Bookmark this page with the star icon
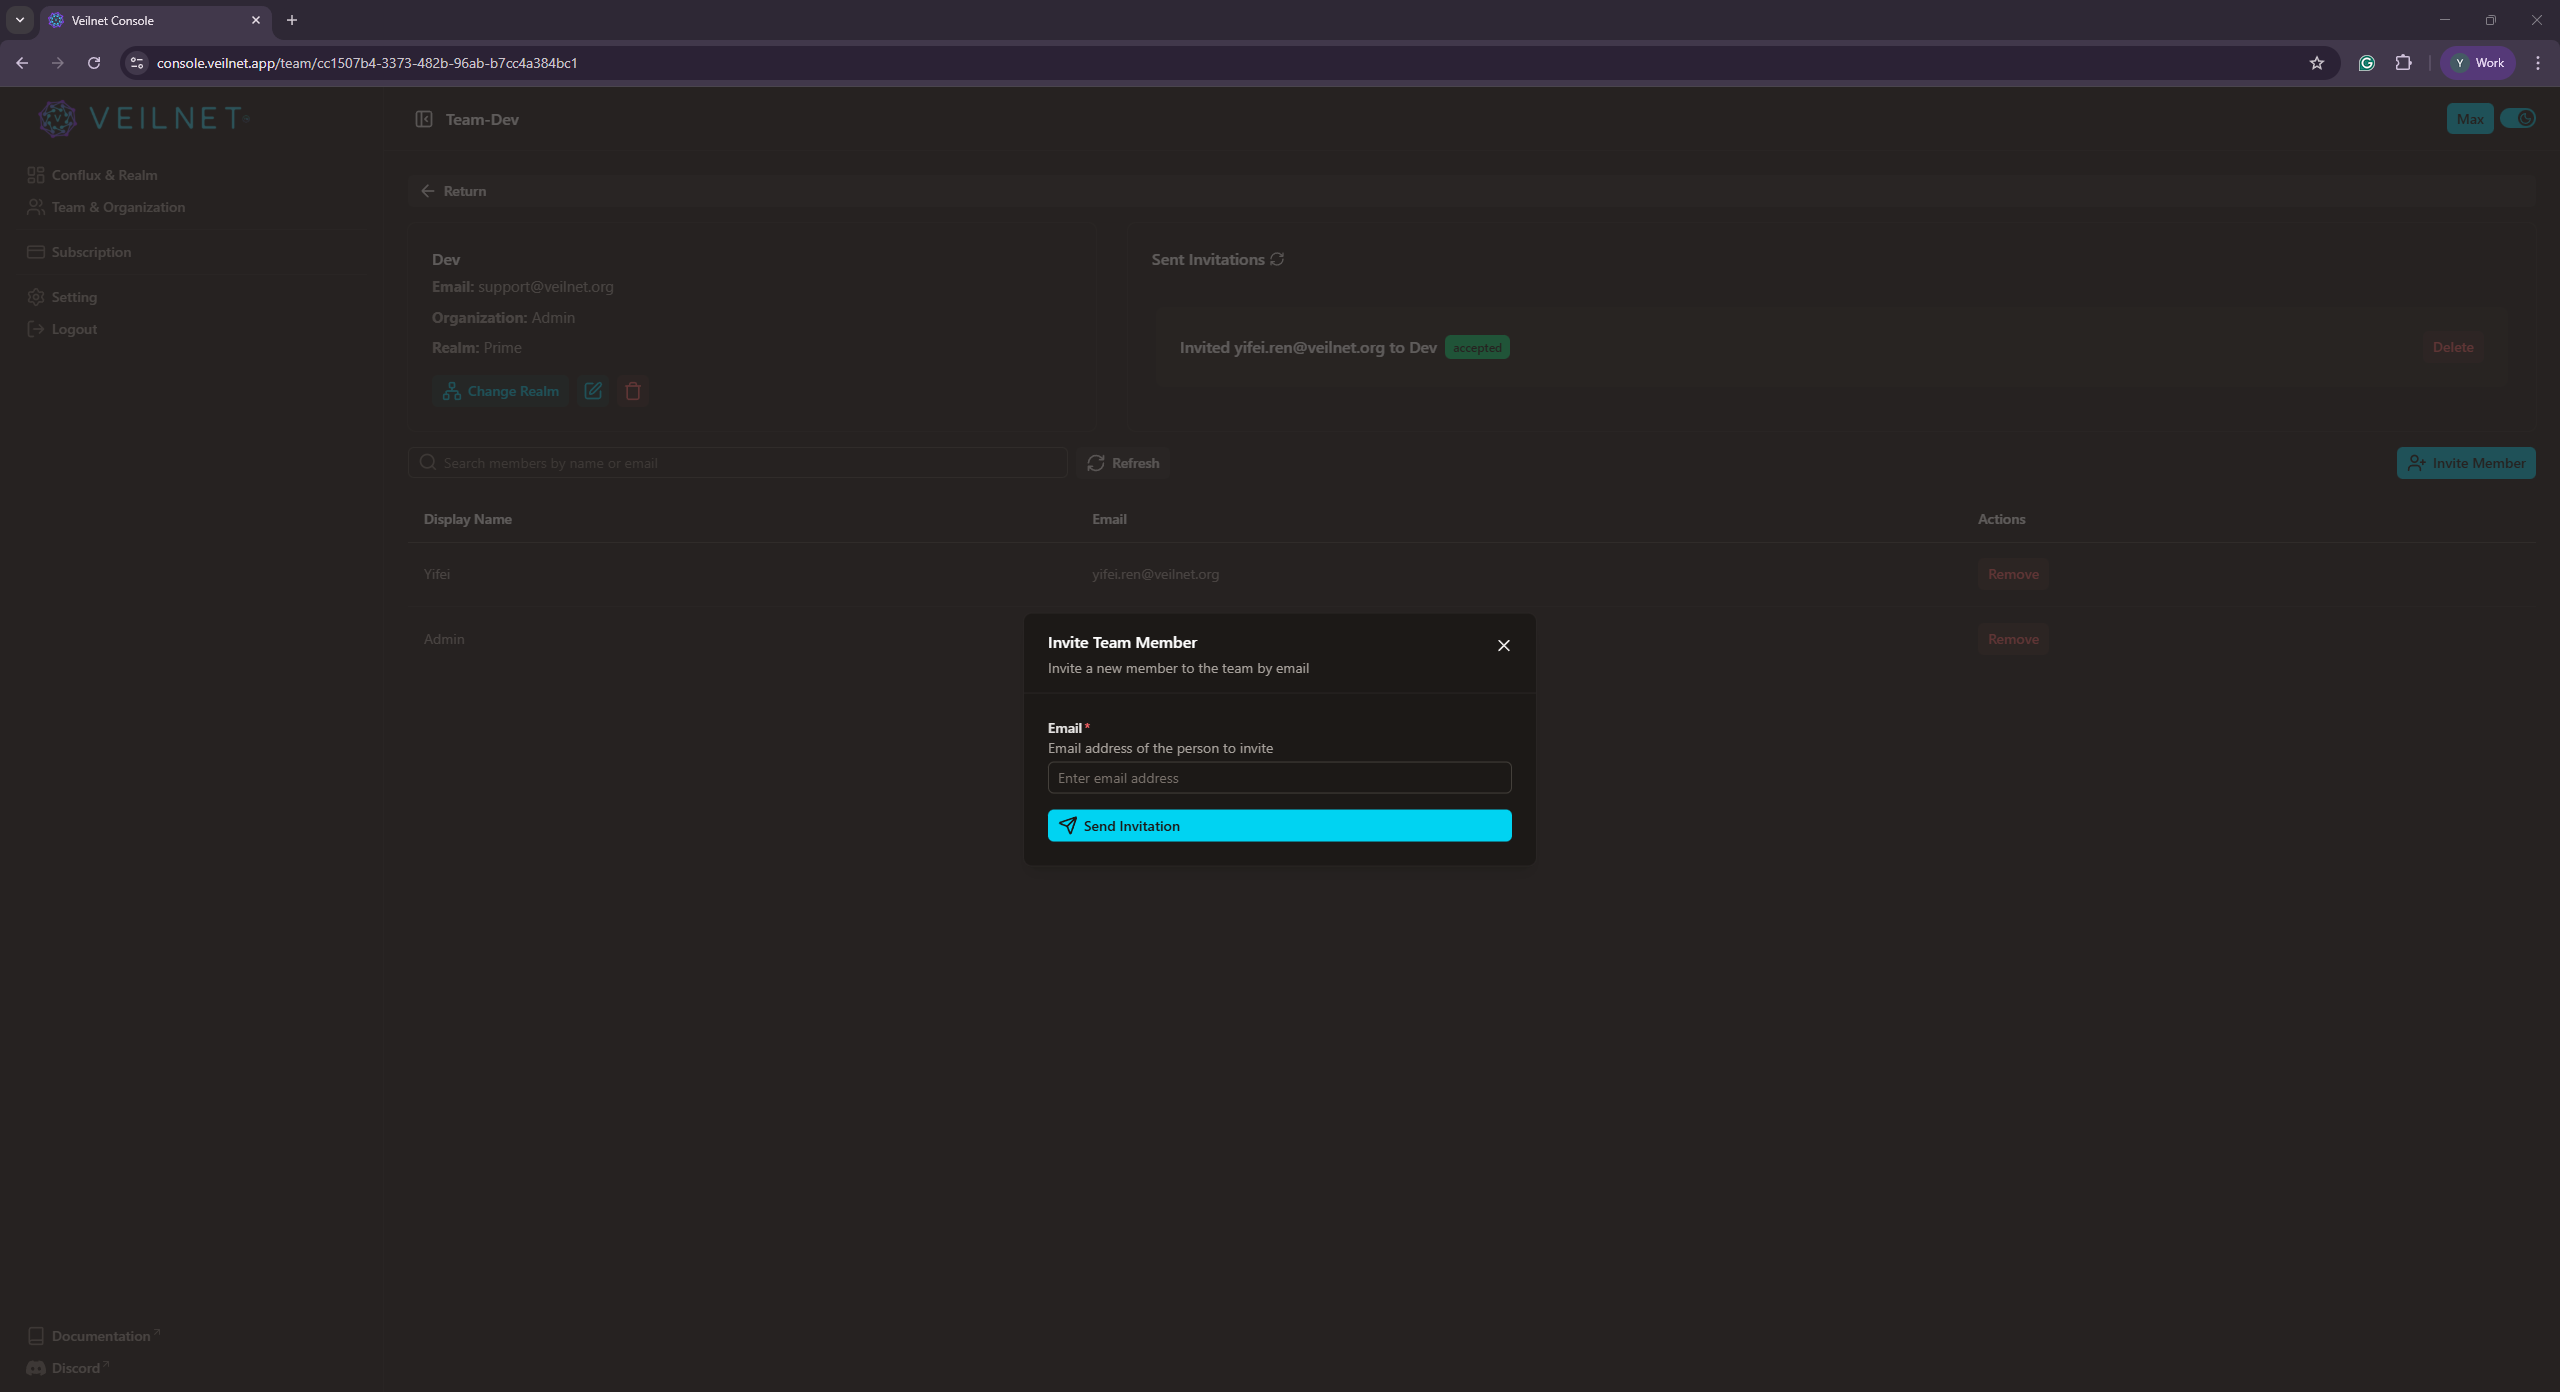Screen dimensions: 2560x1392 coord(2316,62)
